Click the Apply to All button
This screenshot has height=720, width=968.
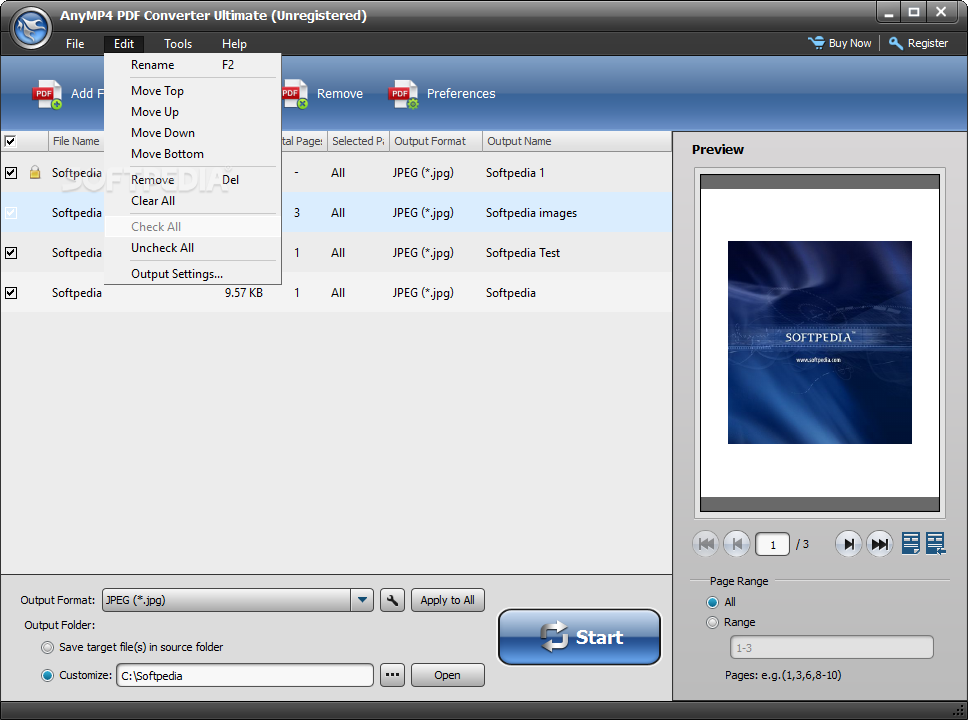pyautogui.click(x=448, y=600)
